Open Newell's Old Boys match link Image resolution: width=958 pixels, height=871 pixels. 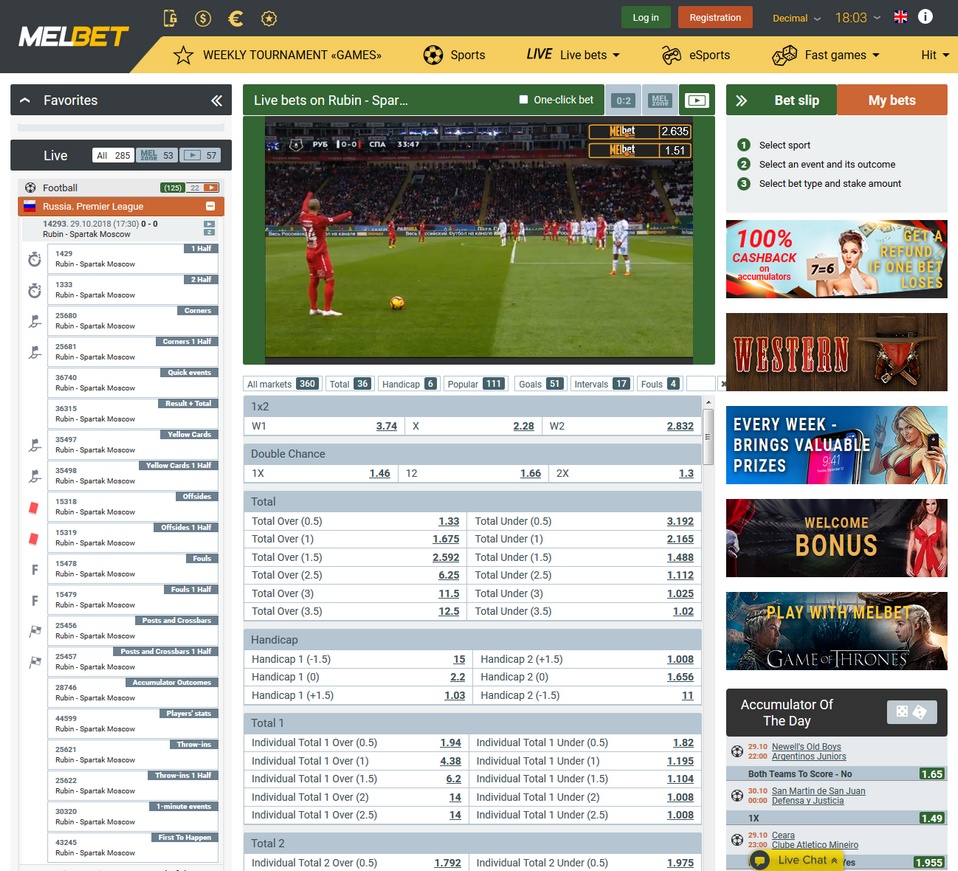coord(806,746)
